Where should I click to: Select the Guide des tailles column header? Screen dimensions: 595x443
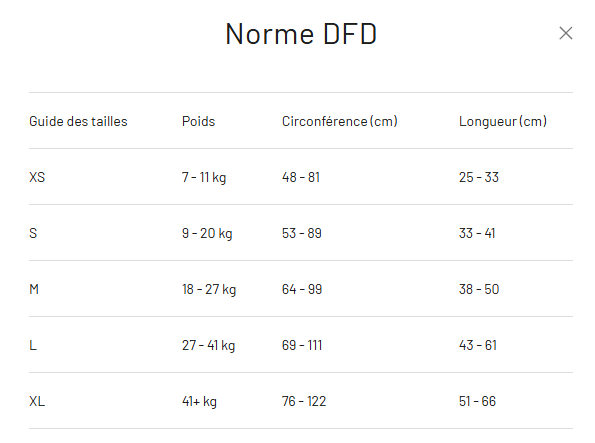point(78,121)
